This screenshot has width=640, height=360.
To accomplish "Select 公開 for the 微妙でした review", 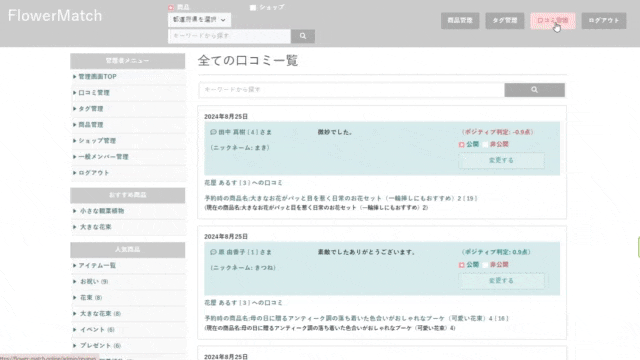I will (462, 144).
